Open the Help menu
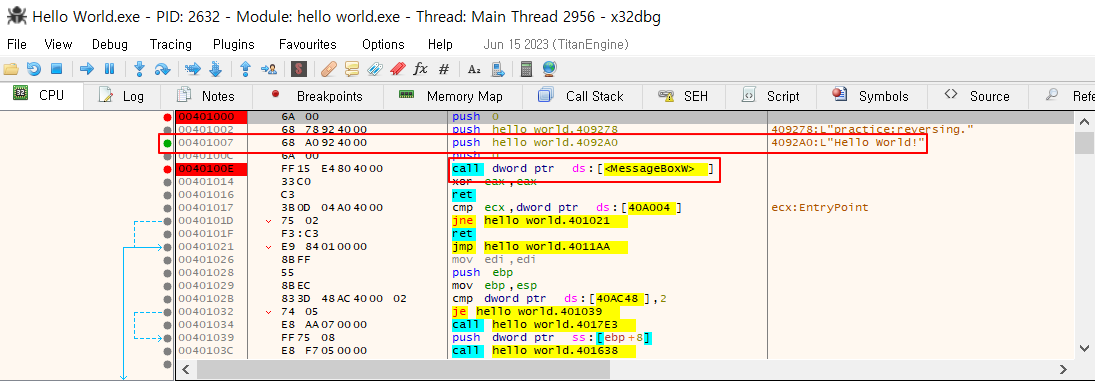Image resolution: width=1095 pixels, height=381 pixels. 440,44
